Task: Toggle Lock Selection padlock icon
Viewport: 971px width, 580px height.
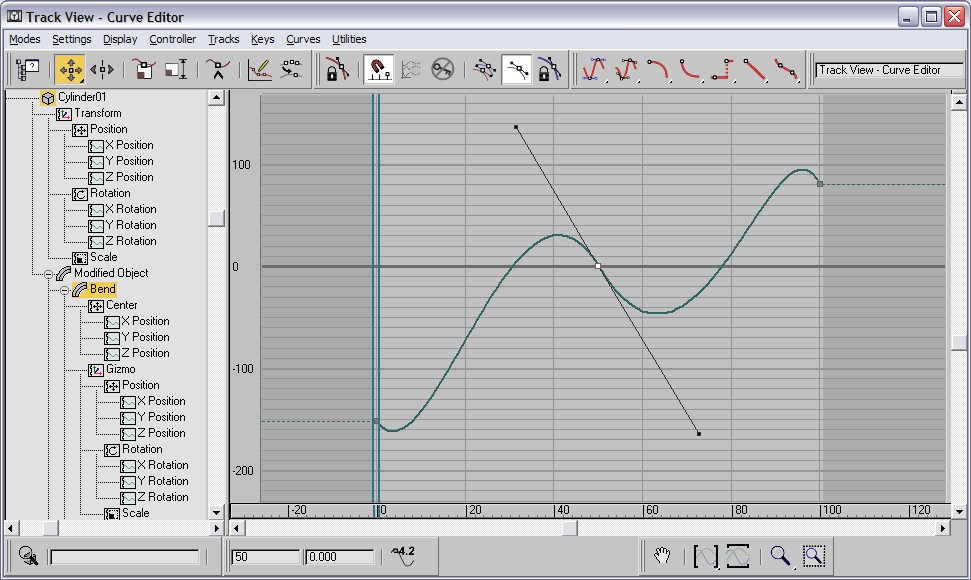Action: pos(337,69)
